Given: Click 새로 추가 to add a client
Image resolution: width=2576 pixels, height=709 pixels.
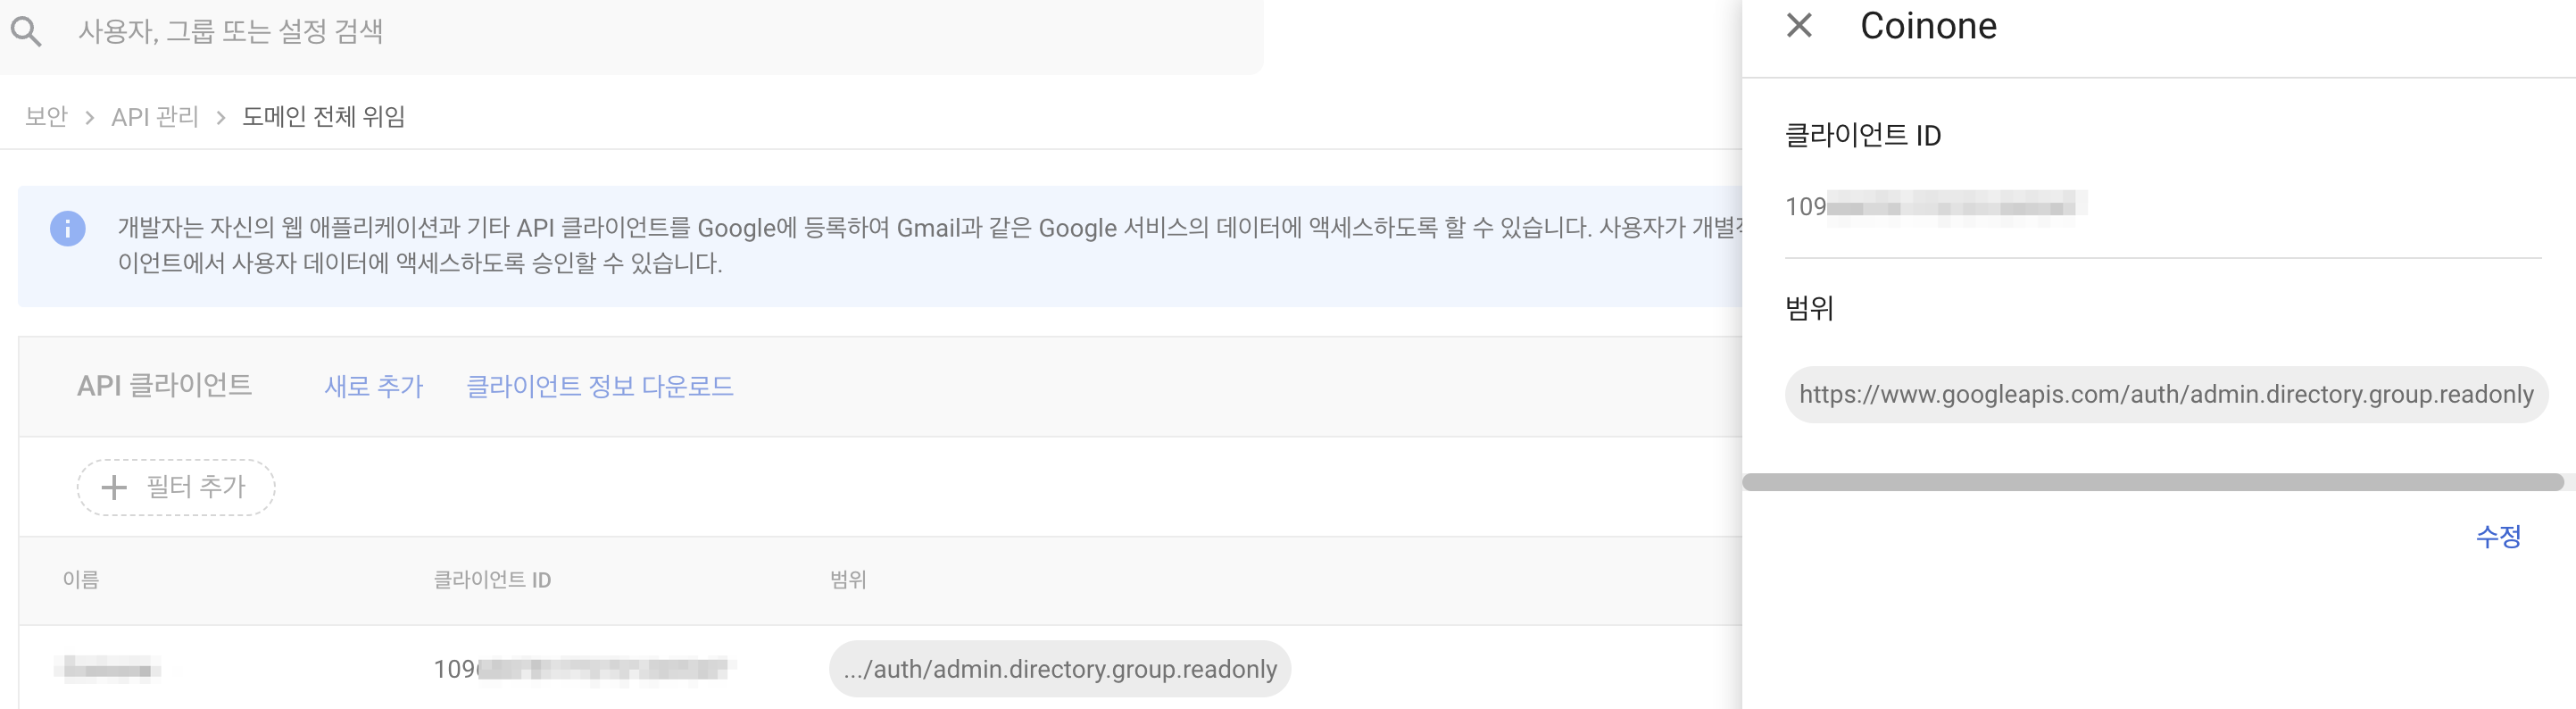Looking at the screenshot, I should pyautogui.click(x=374, y=386).
